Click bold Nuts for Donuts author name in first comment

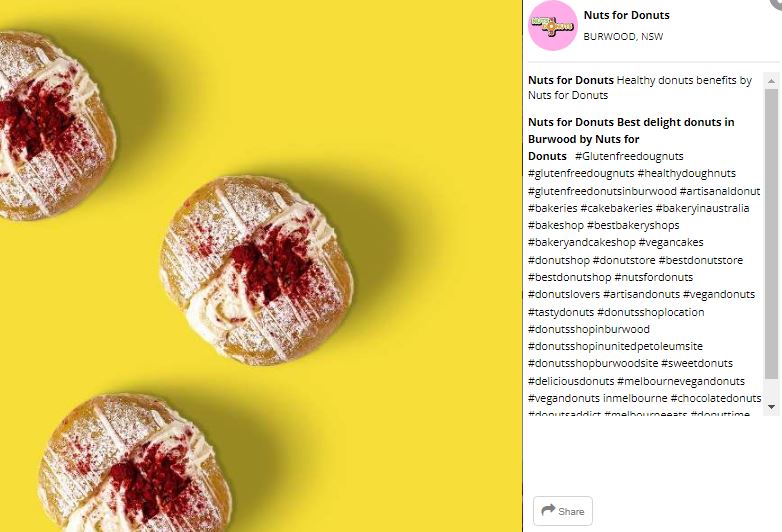571,80
